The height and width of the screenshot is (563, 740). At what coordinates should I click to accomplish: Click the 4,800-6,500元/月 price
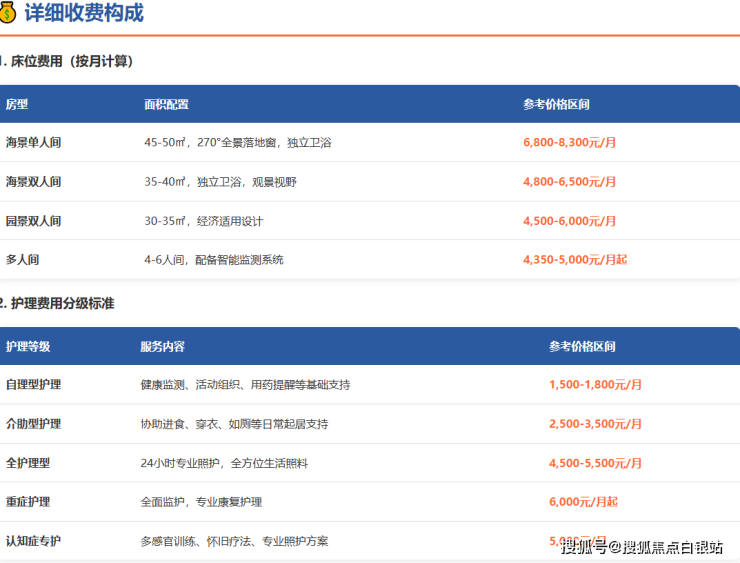pos(569,181)
